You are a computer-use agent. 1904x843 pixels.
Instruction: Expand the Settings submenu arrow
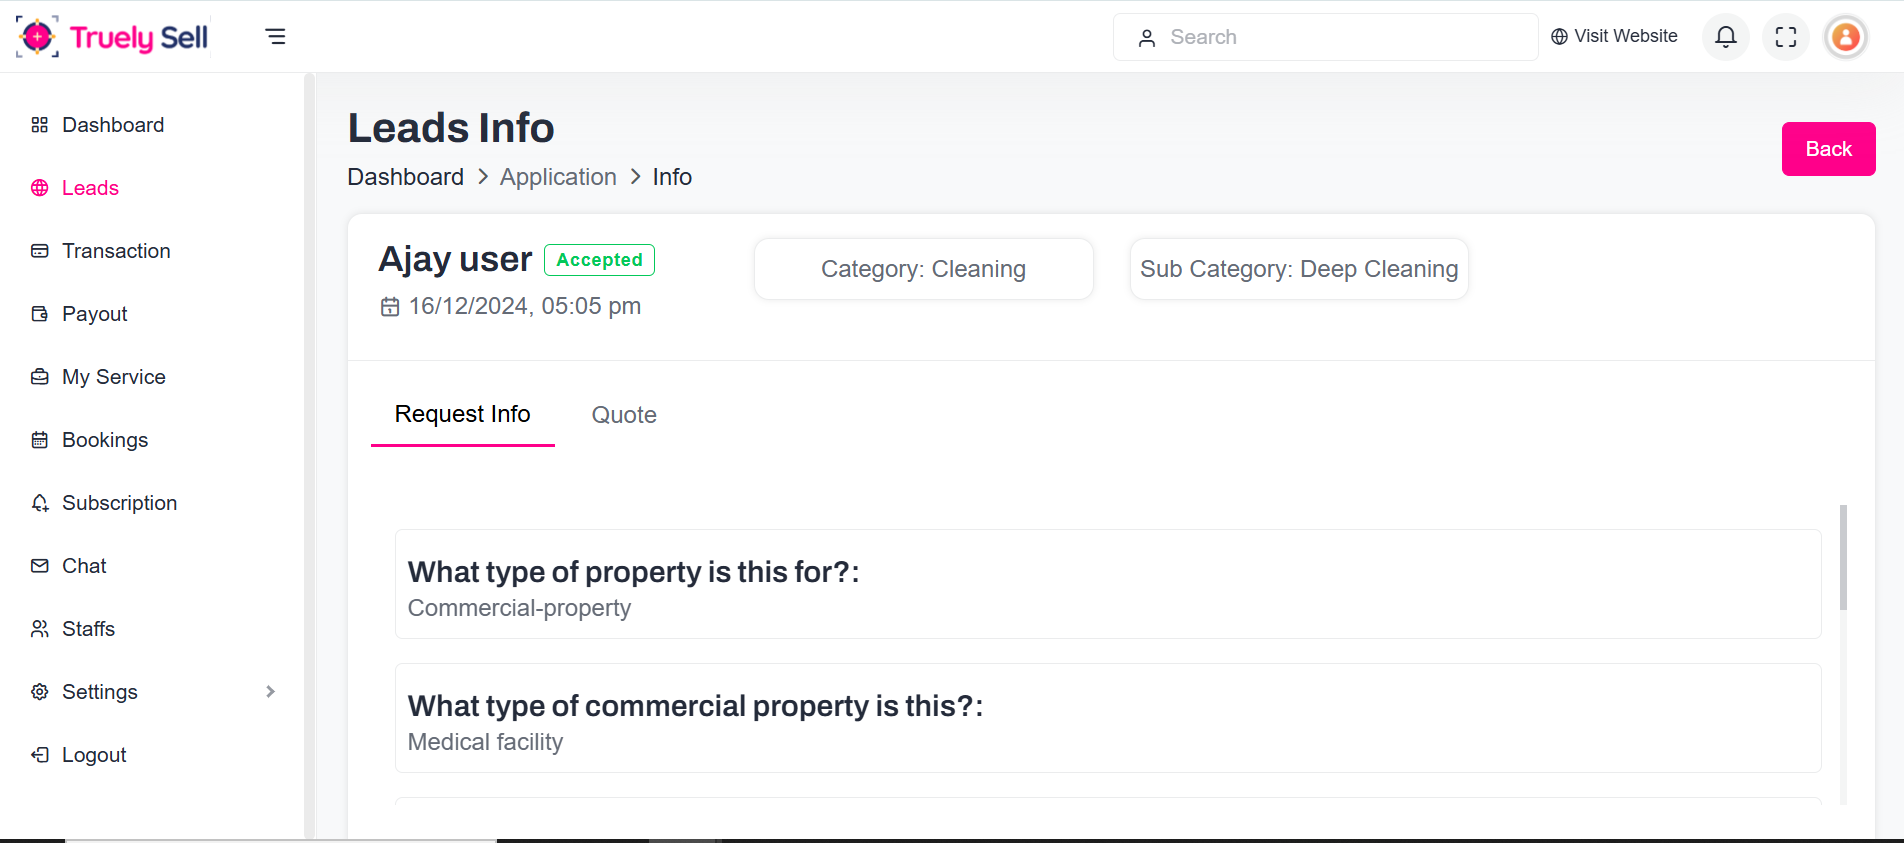coord(270,692)
